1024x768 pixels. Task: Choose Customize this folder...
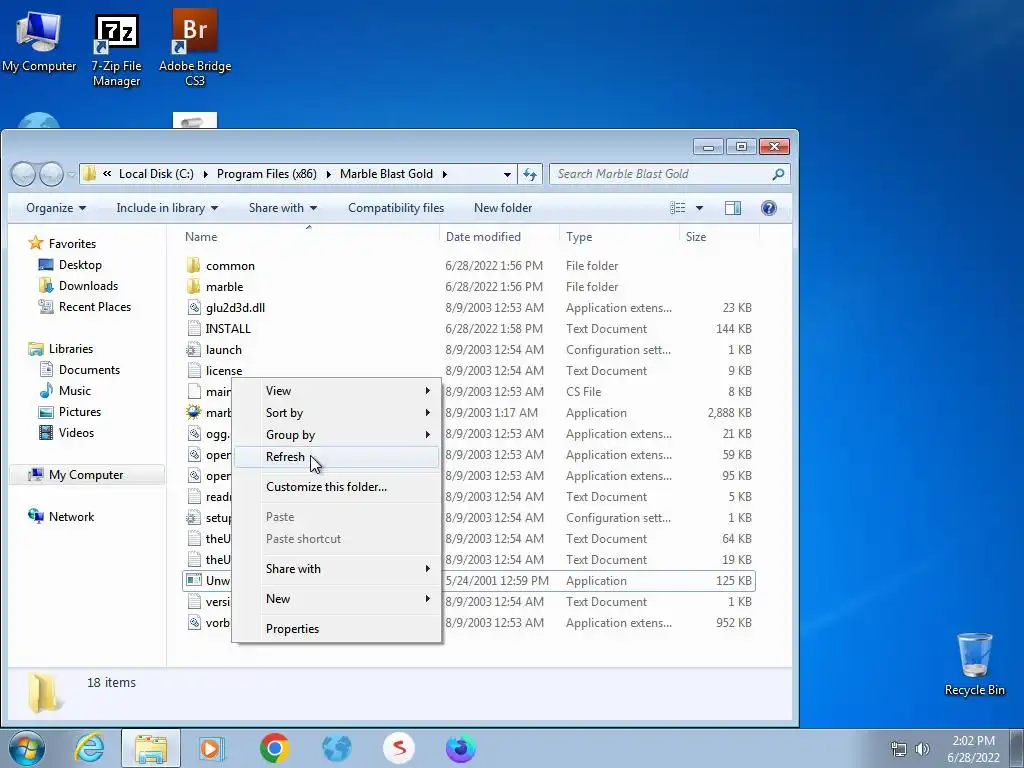point(336,487)
